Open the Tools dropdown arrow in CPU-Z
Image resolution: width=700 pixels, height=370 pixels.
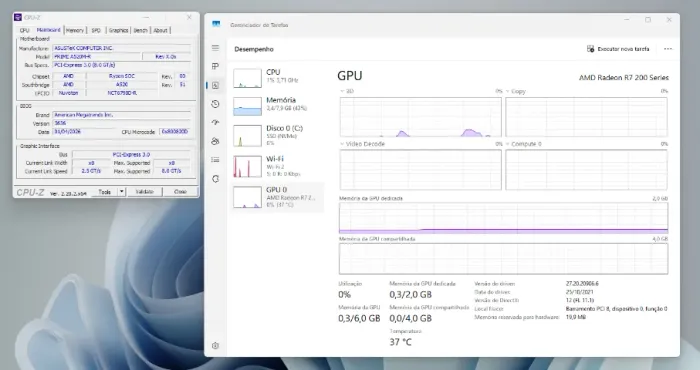click(121, 191)
